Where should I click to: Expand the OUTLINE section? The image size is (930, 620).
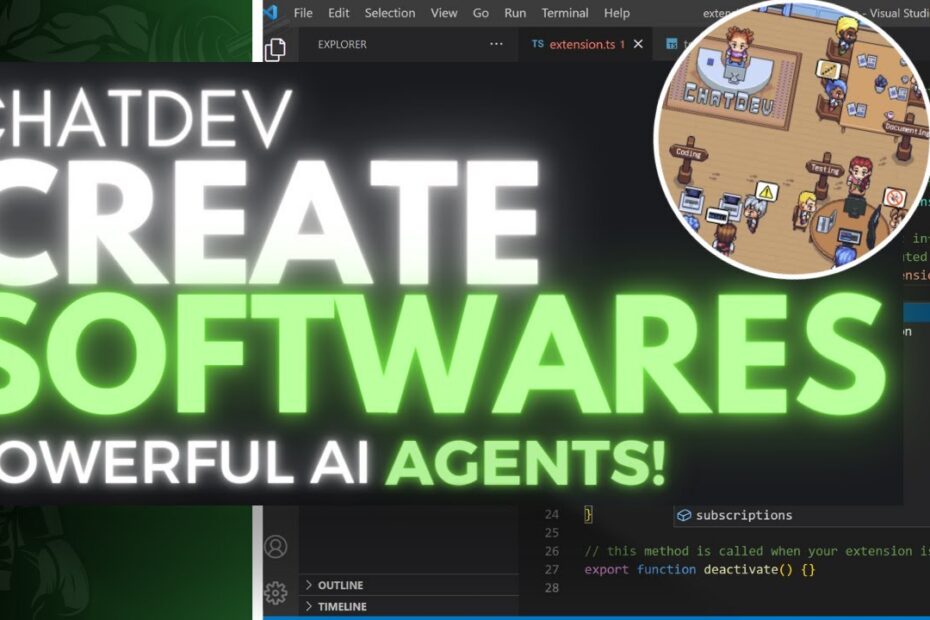click(x=409, y=585)
